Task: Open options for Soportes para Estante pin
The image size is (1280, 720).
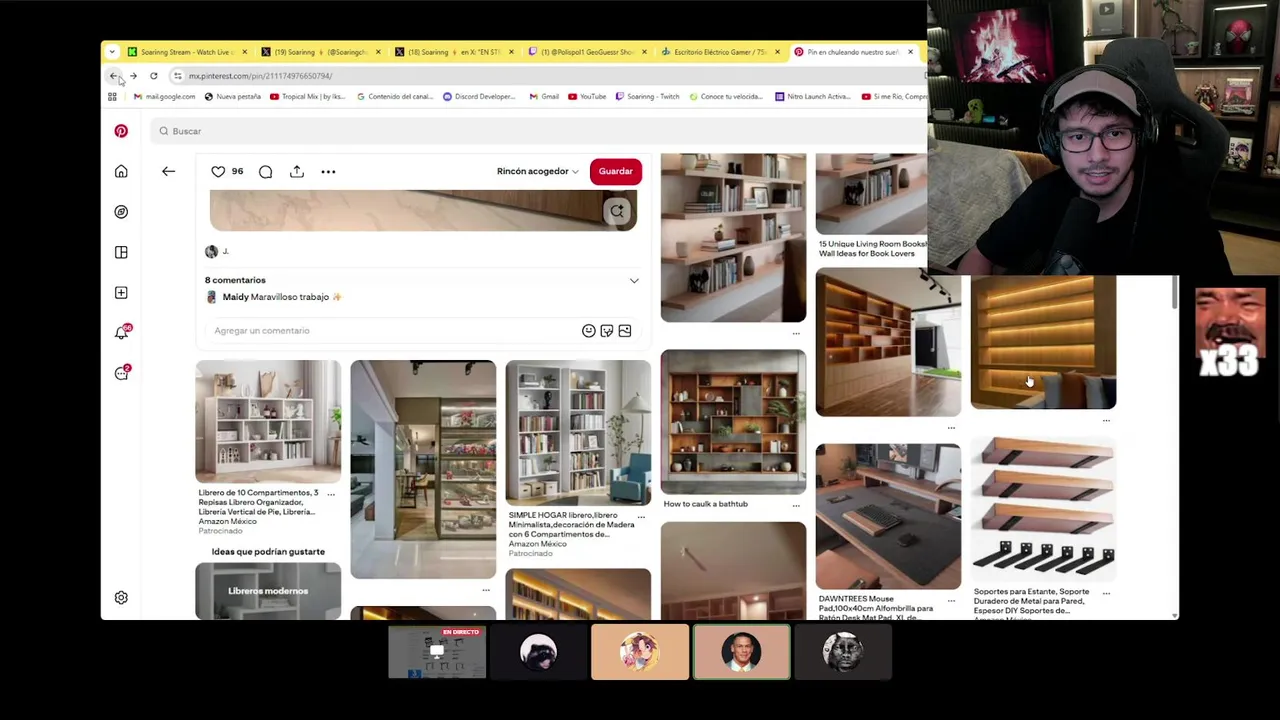Action: tap(1106, 593)
